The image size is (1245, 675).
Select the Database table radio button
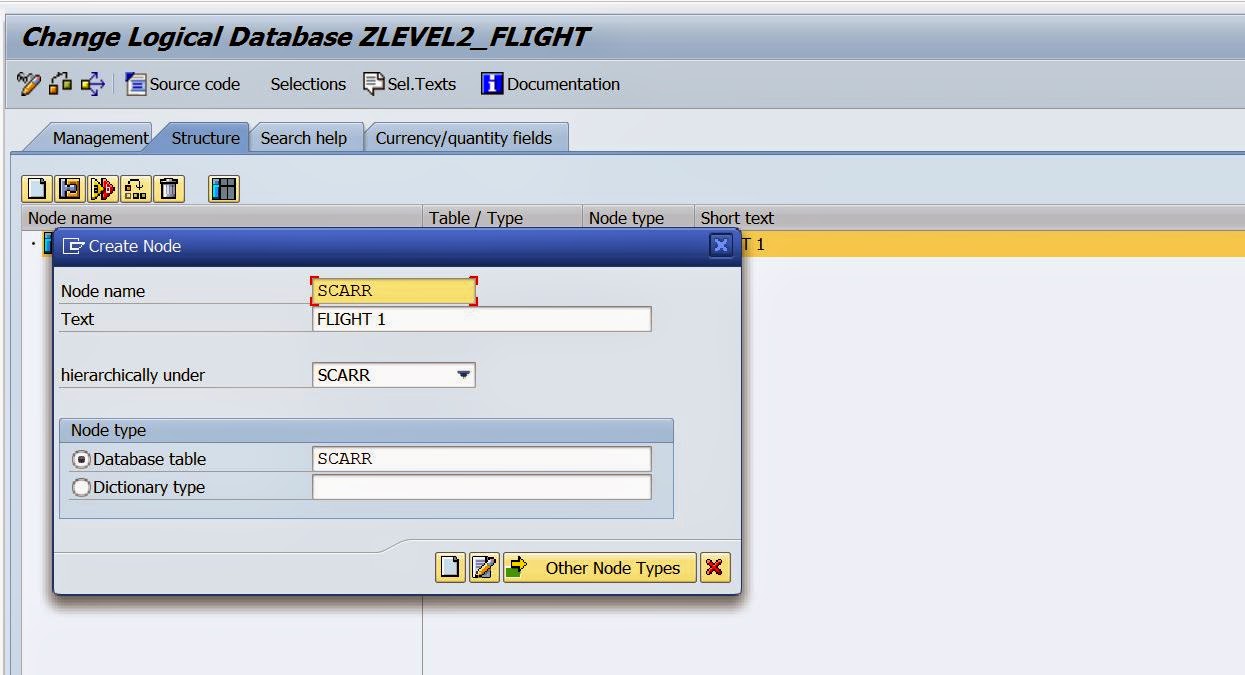[x=81, y=458]
